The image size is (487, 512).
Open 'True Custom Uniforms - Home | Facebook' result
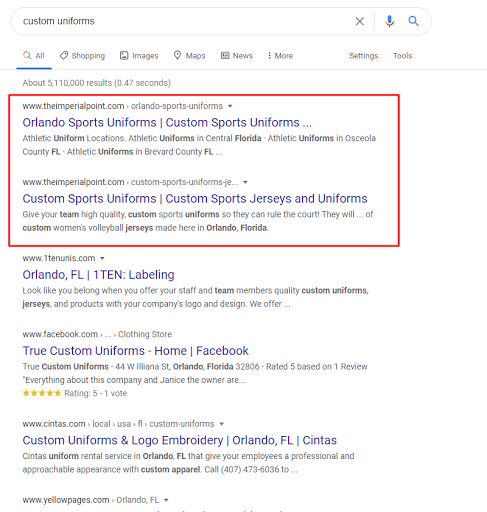pos(135,351)
